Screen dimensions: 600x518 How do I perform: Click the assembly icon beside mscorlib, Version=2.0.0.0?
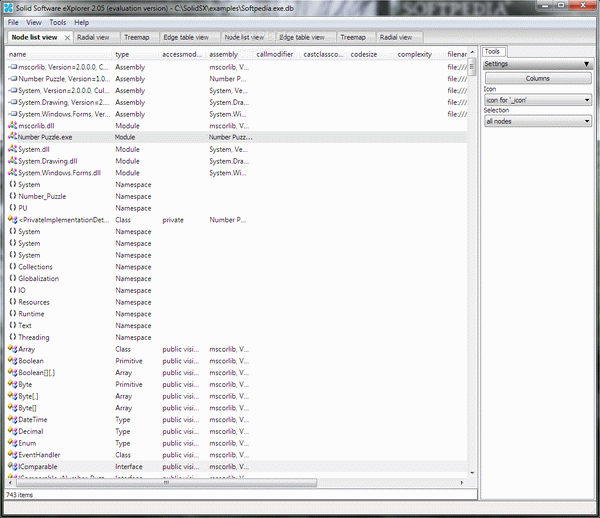click(13, 67)
